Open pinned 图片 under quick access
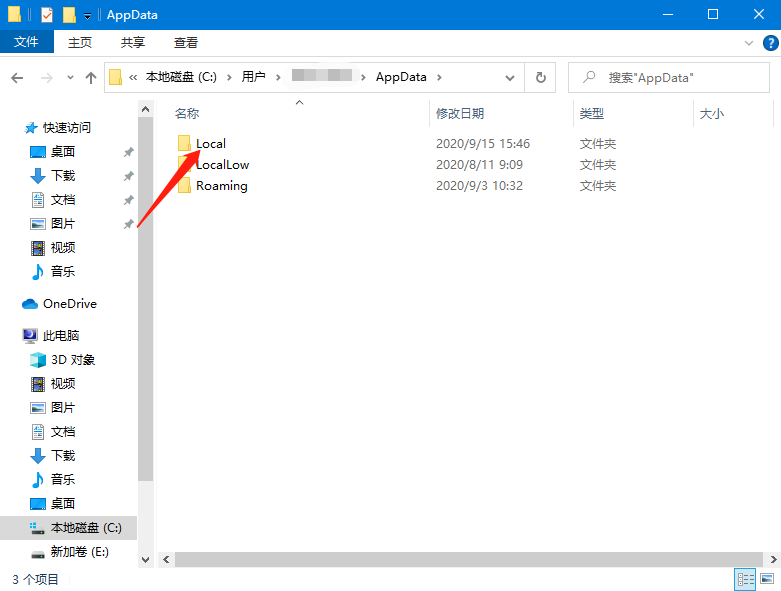This screenshot has width=781, height=591. point(63,224)
